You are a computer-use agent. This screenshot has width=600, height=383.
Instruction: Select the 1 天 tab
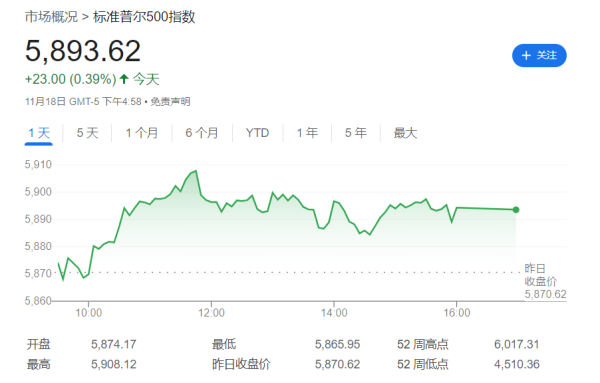[39, 133]
